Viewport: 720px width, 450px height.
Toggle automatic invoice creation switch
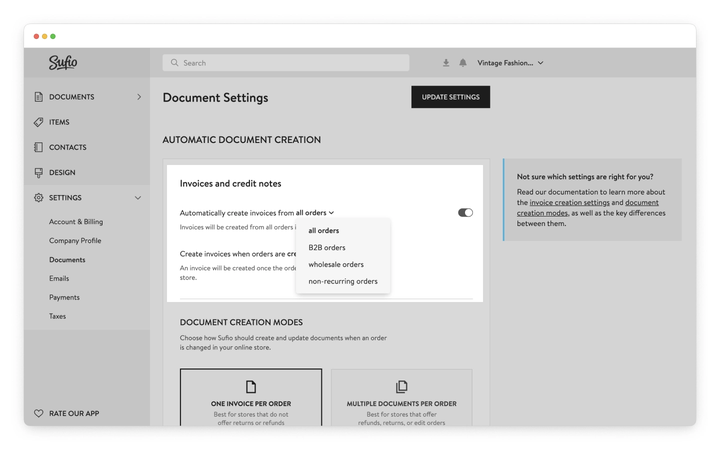465,213
